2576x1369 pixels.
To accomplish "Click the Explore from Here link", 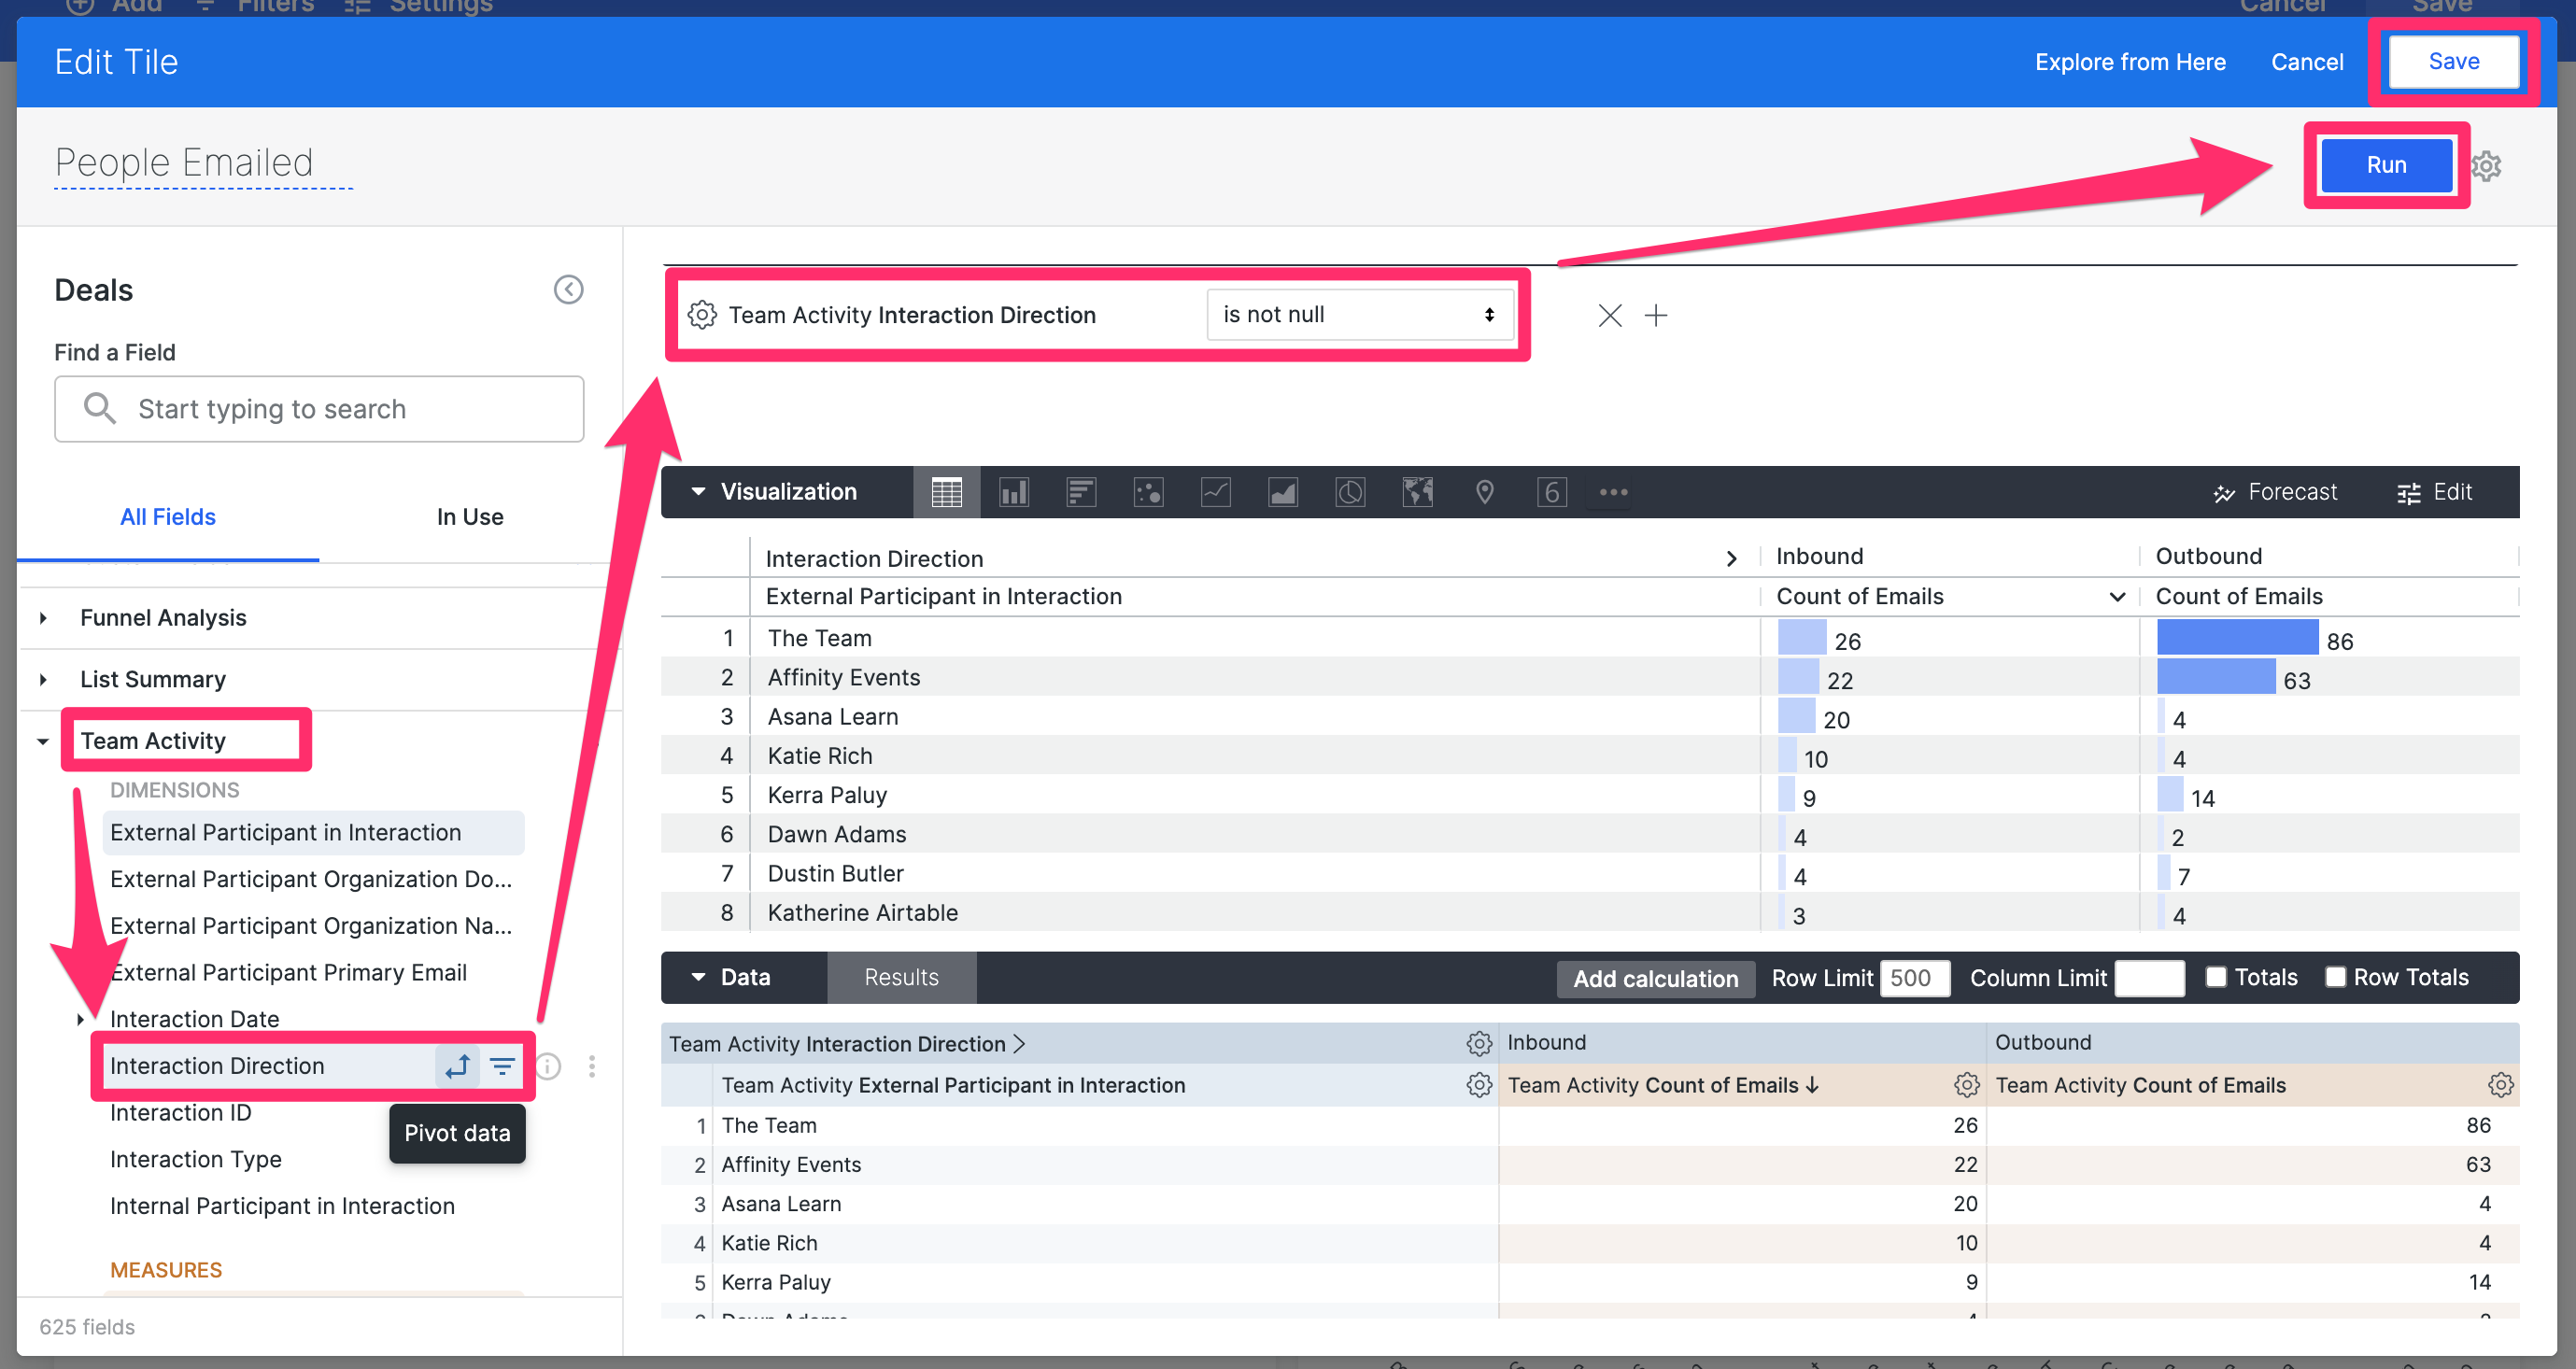I will coord(2130,61).
